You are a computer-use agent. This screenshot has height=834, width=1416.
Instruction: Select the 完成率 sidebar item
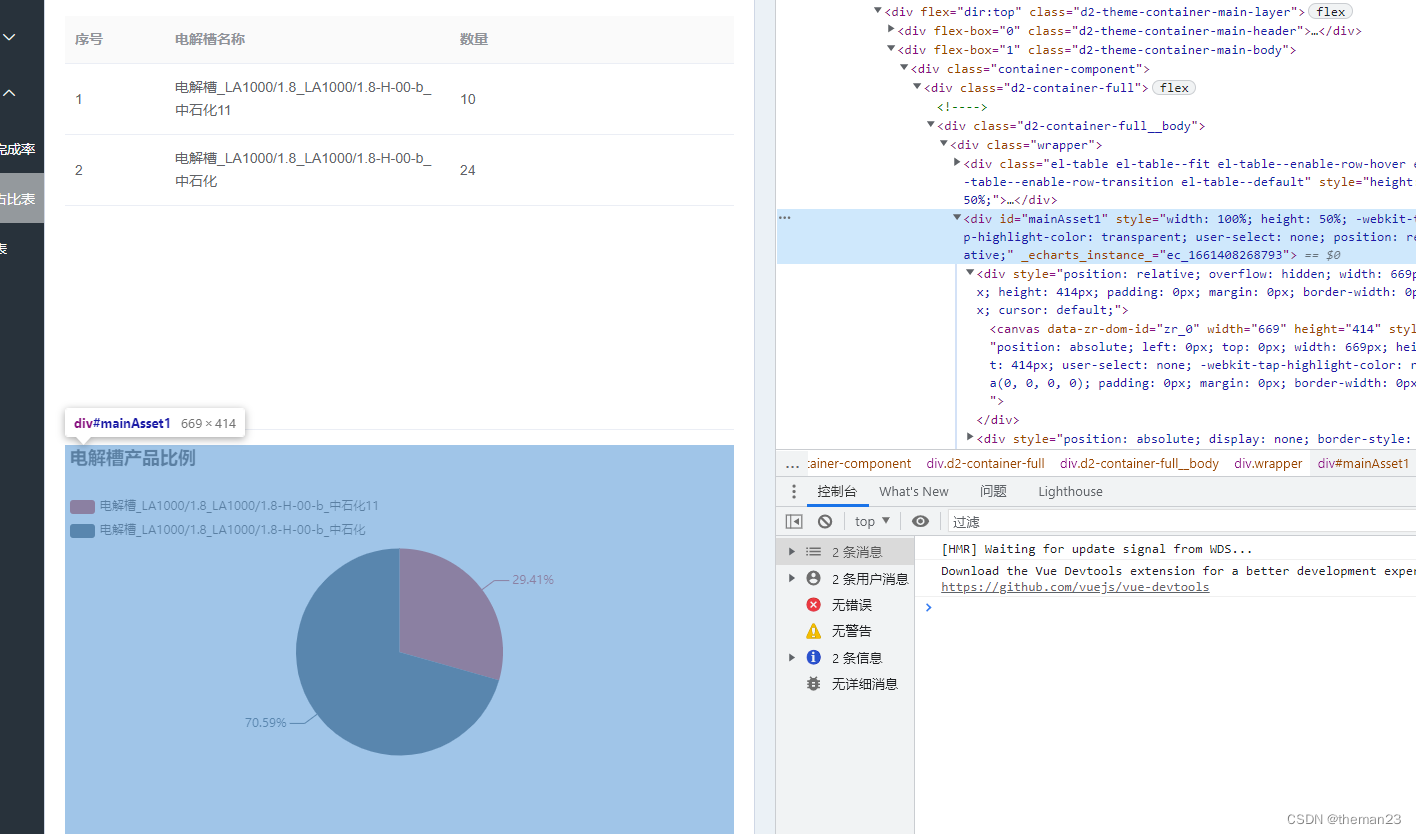(21, 149)
